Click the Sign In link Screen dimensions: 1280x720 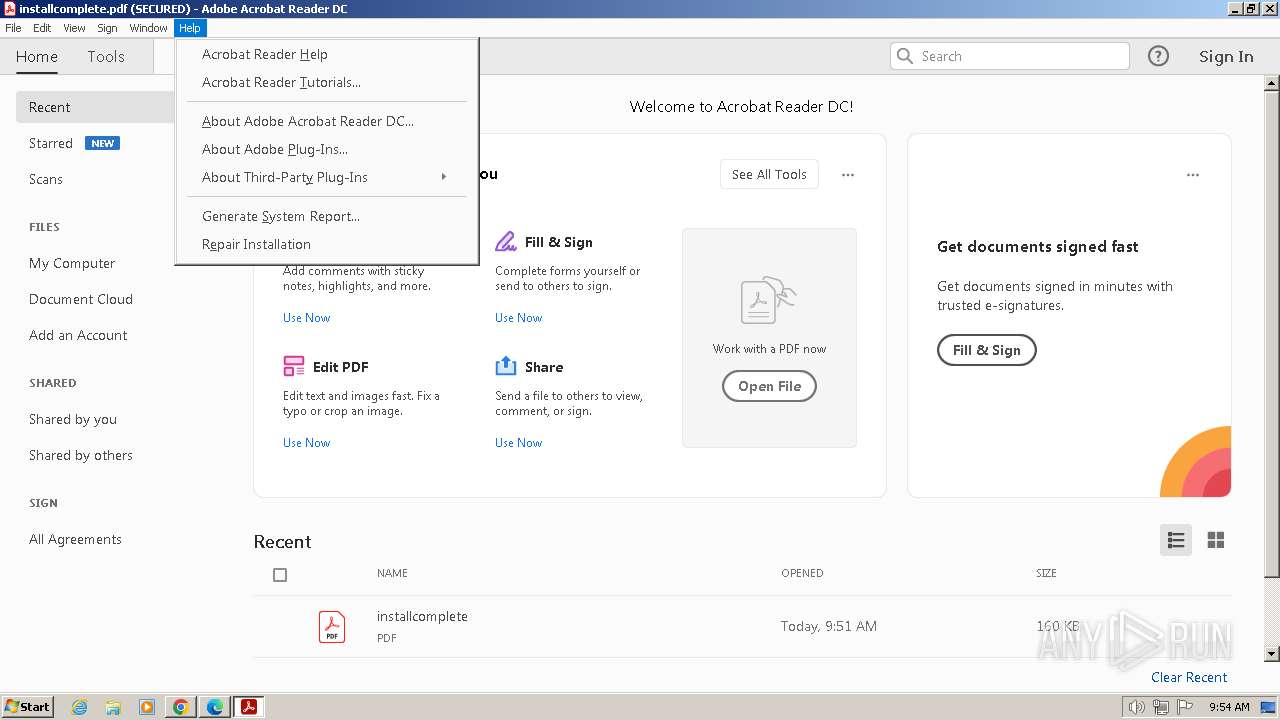pyautogui.click(x=1226, y=57)
